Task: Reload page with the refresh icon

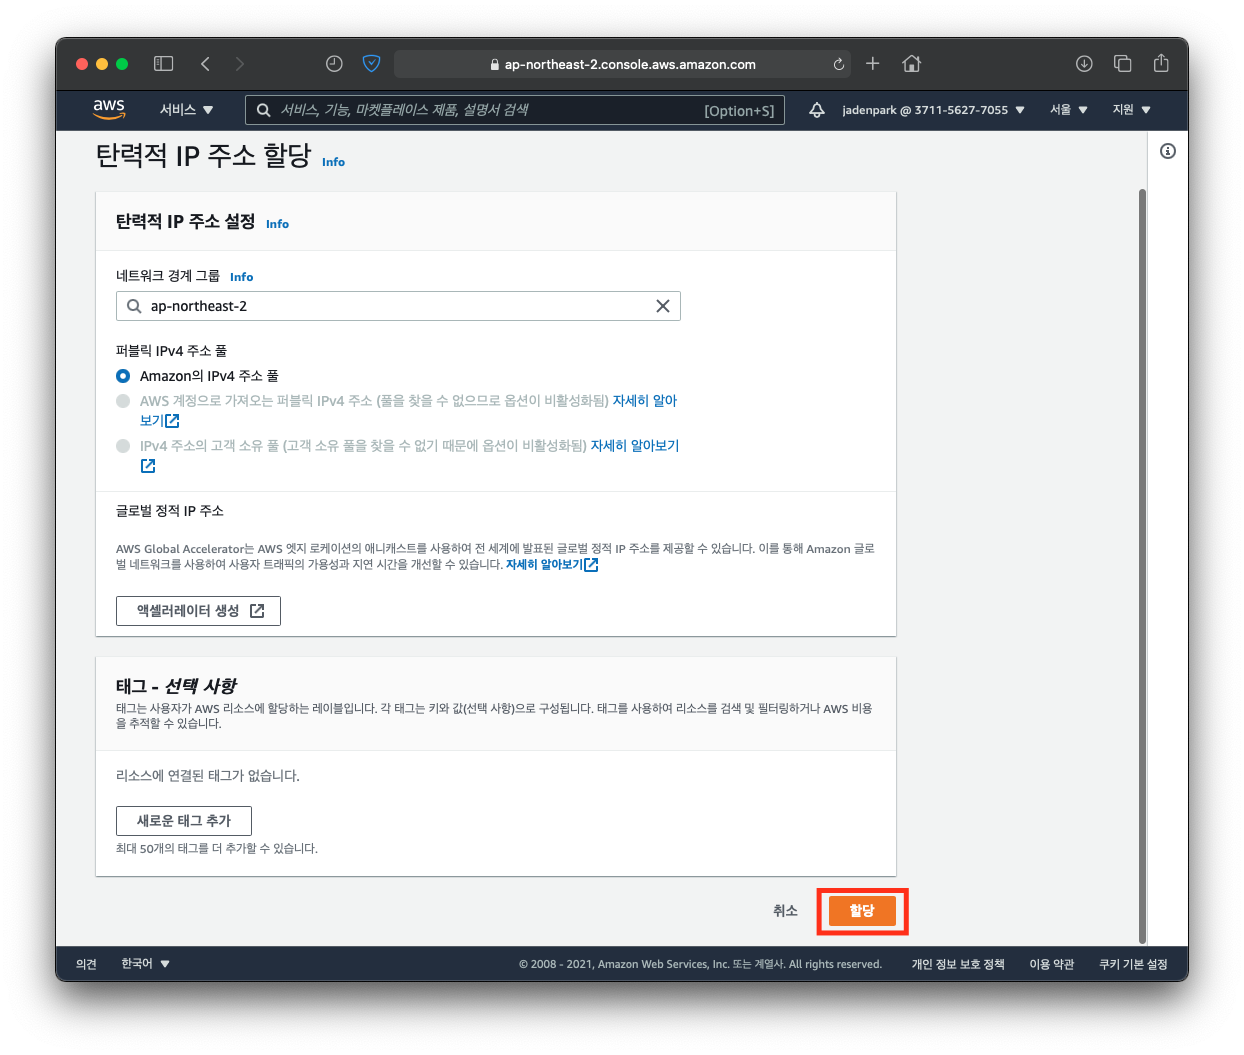Action: (x=839, y=64)
